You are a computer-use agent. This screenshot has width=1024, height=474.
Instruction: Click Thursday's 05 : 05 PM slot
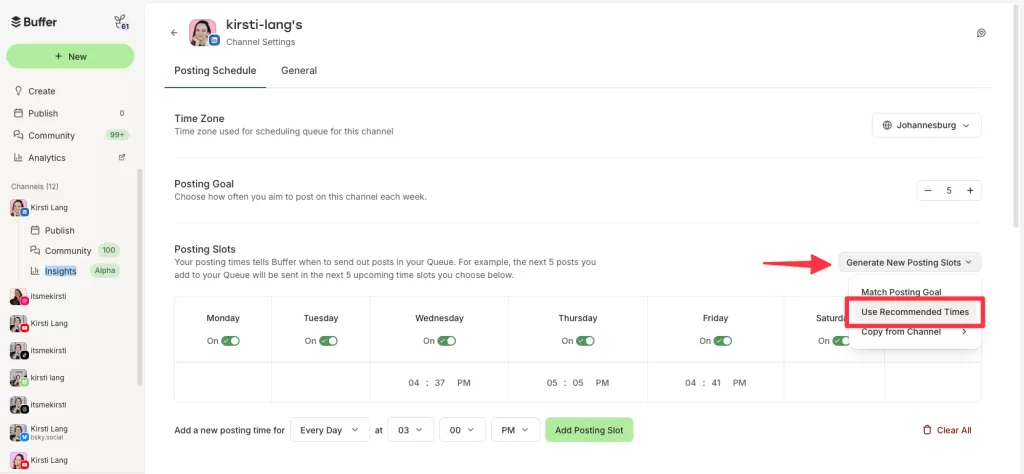[577, 383]
